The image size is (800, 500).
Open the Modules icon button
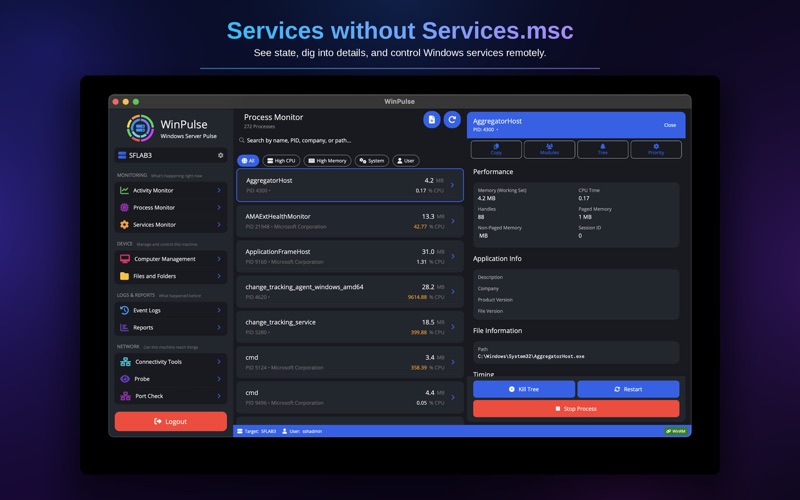tap(549, 149)
